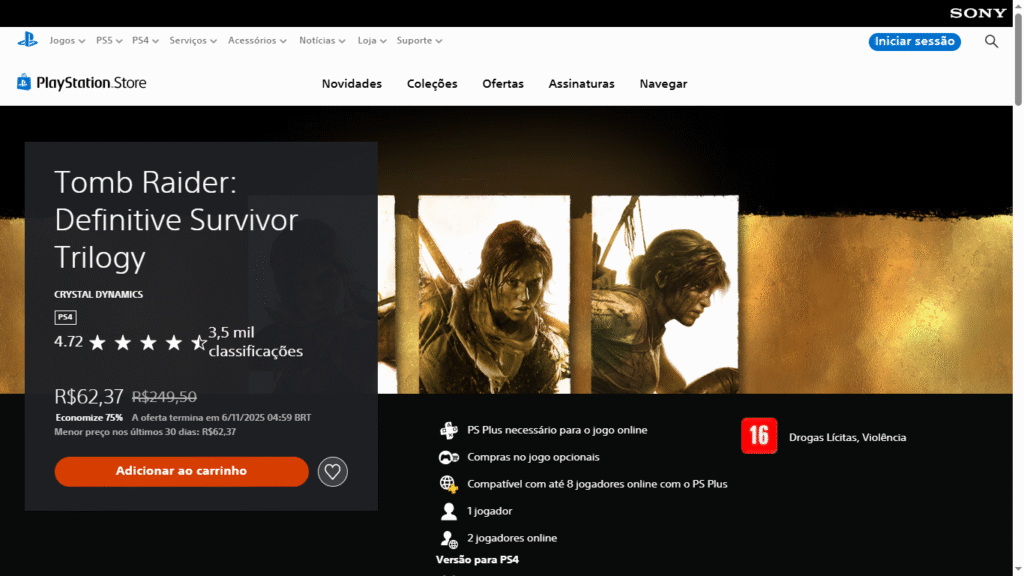Switch to the Assinaturas tab

(581, 84)
